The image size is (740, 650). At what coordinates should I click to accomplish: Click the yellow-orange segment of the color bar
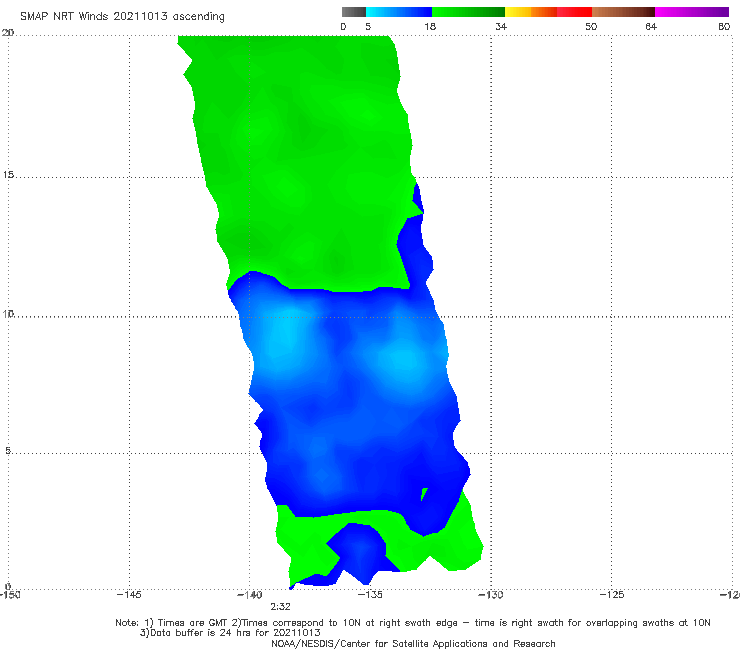[531, 12]
